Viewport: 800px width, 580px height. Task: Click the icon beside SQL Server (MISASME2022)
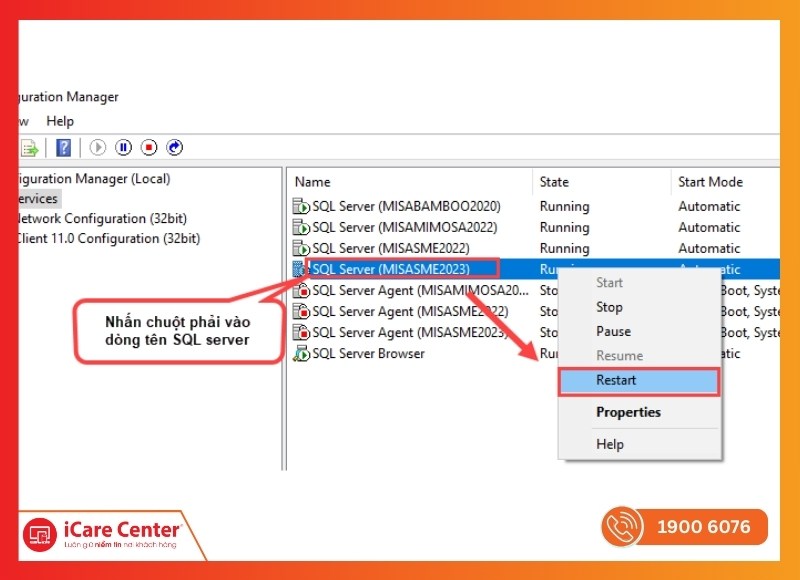pyautogui.click(x=301, y=248)
